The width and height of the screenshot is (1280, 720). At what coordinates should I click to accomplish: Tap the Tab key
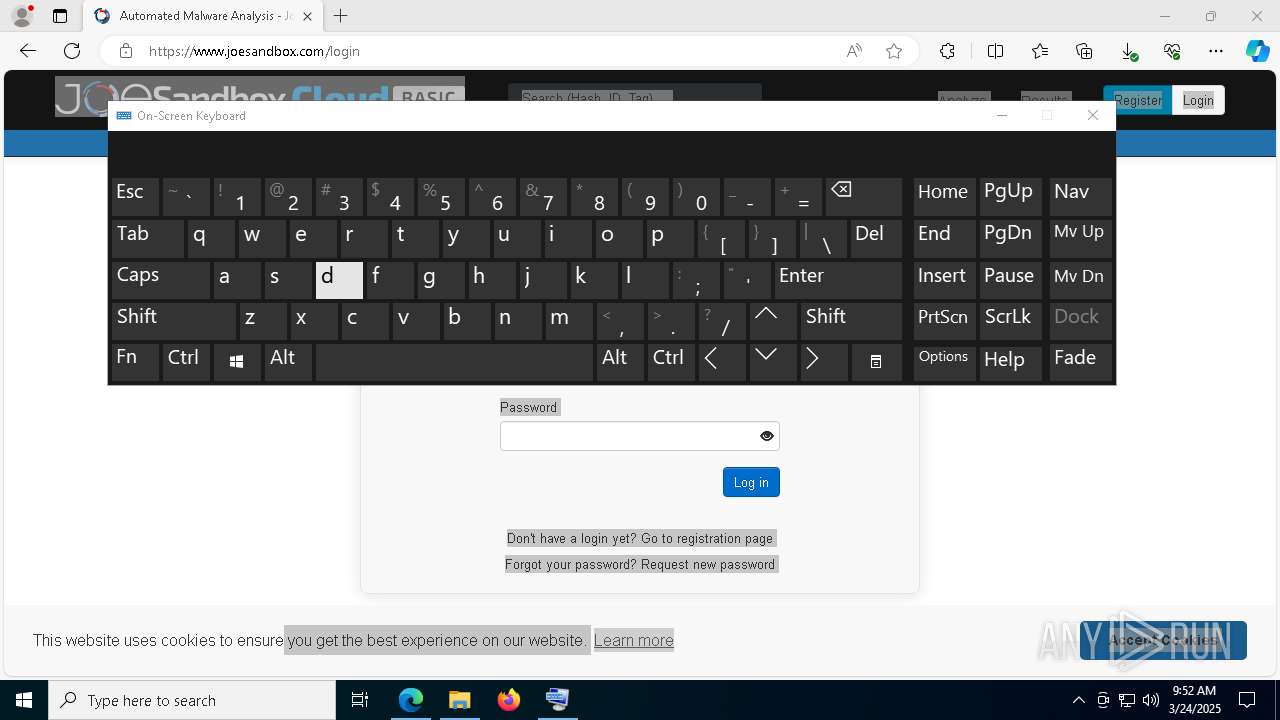(x=148, y=238)
